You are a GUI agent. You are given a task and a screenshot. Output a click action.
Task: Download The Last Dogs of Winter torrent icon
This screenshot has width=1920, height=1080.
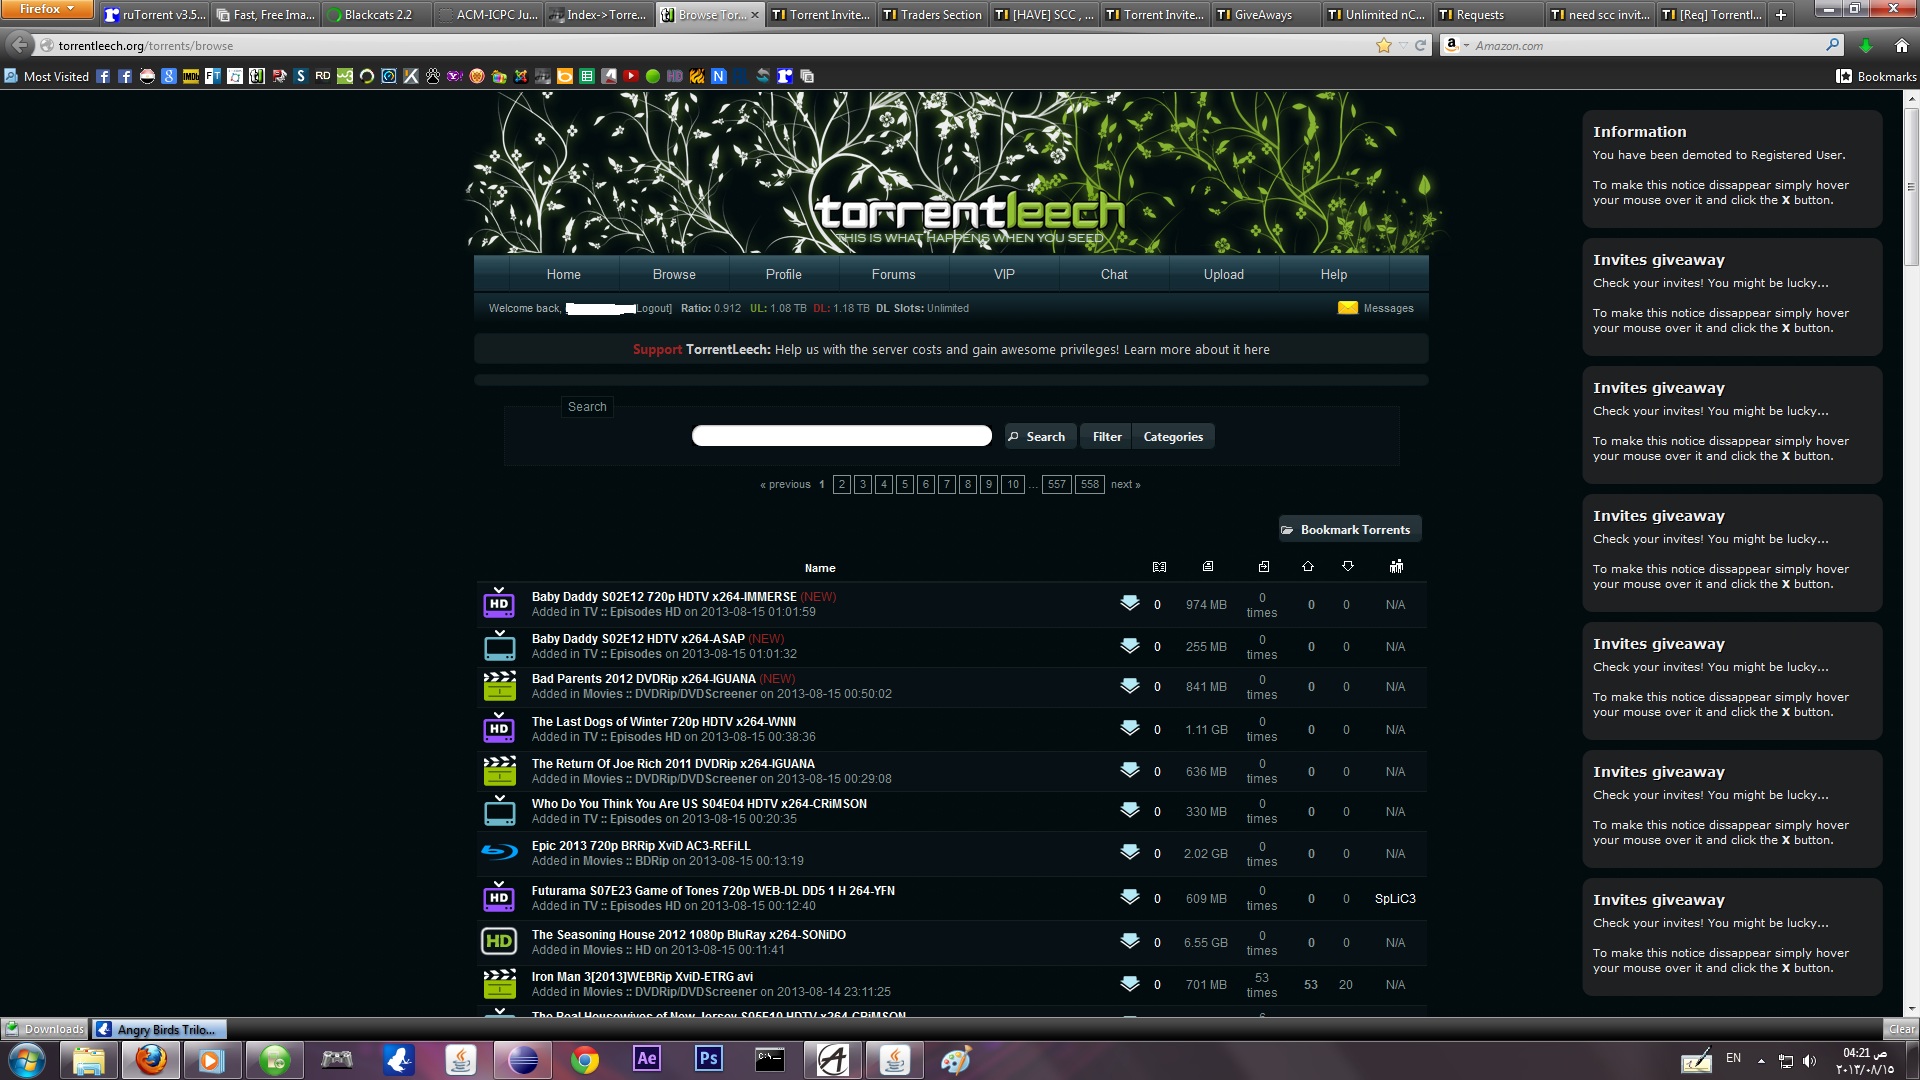[1129, 728]
